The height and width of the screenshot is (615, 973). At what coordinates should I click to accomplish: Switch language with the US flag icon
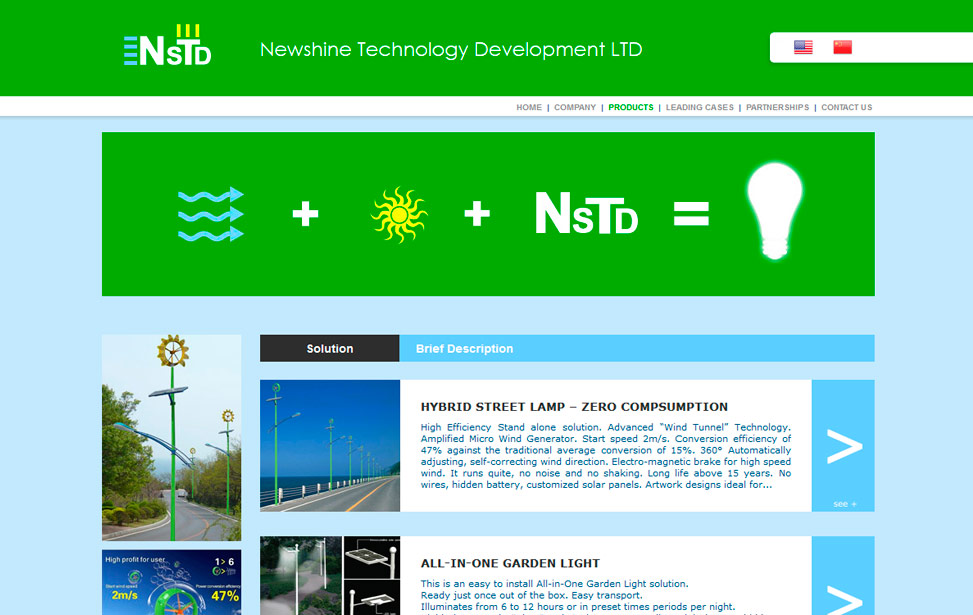[x=803, y=47]
